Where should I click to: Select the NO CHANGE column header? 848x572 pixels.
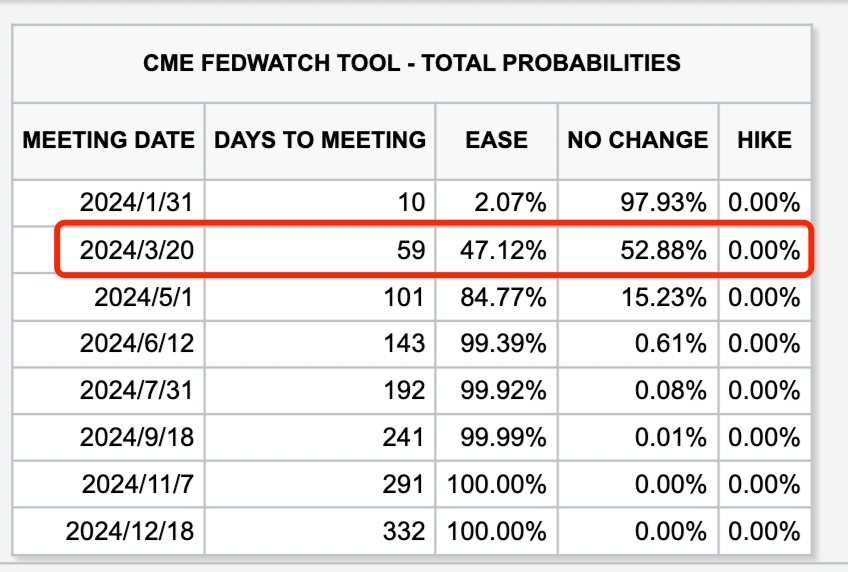coord(637,140)
